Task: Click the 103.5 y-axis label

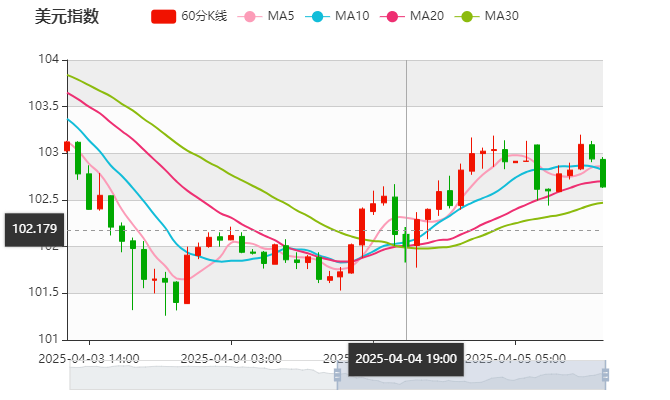Action: click(x=44, y=106)
